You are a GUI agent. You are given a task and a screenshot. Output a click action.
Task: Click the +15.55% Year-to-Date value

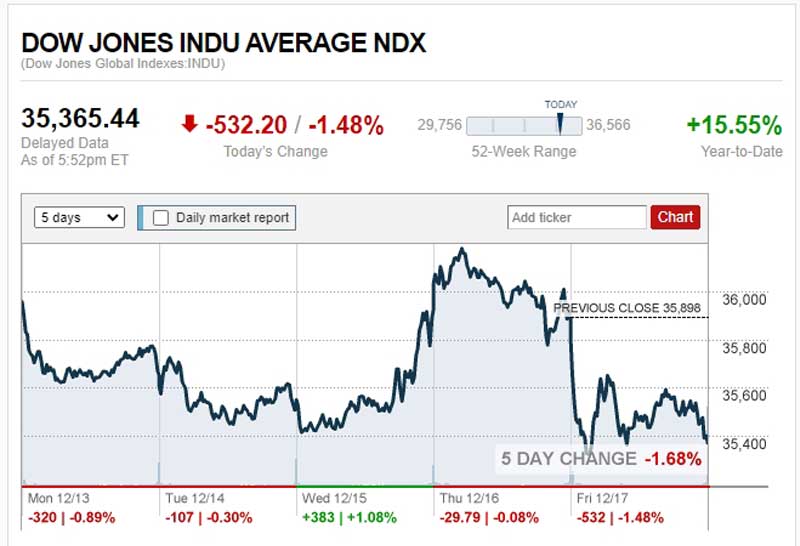pyautogui.click(x=733, y=126)
